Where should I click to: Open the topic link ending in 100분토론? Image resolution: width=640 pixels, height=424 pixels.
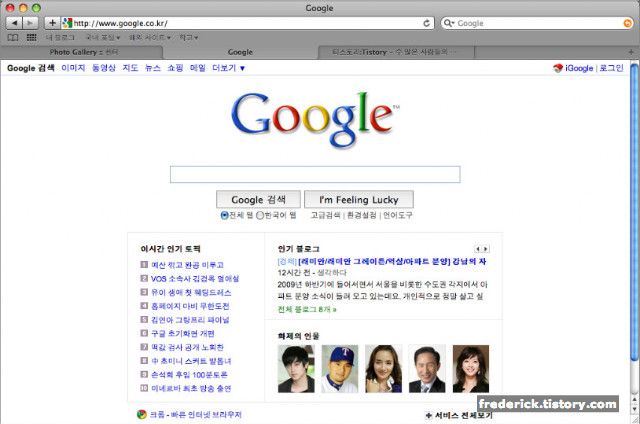[x=189, y=375]
